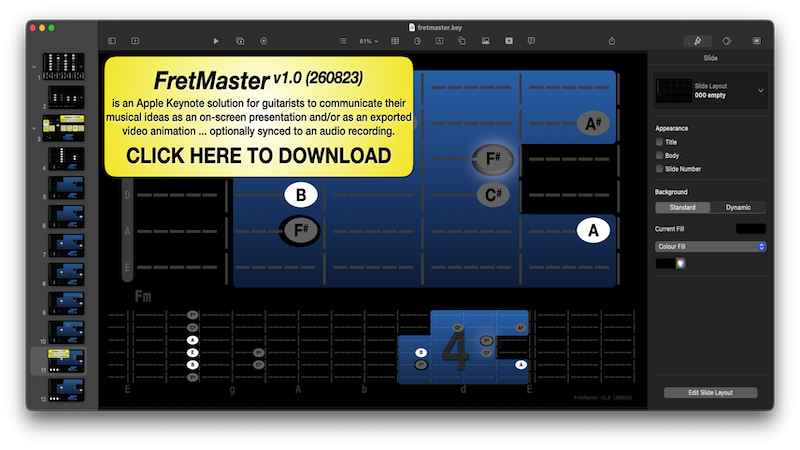The height and width of the screenshot is (450, 800).
Task: Open the Document inspector icon
Action: 757,41
